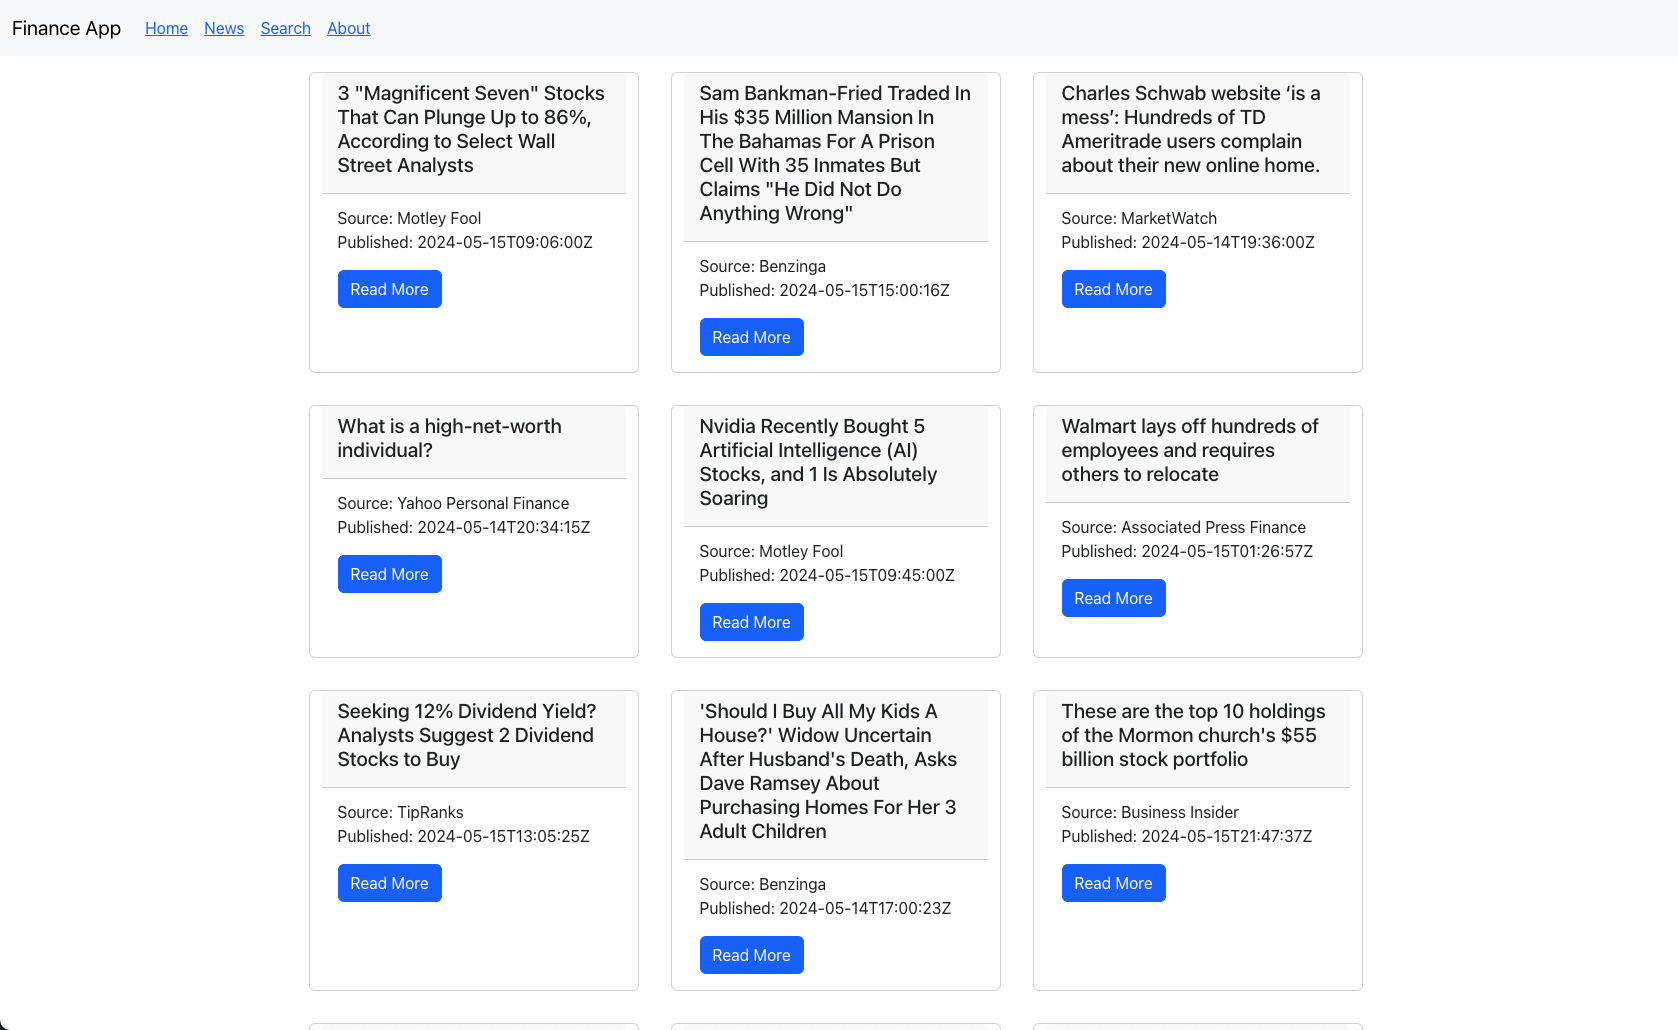Read More on Walmart layoffs article

click(1113, 598)
